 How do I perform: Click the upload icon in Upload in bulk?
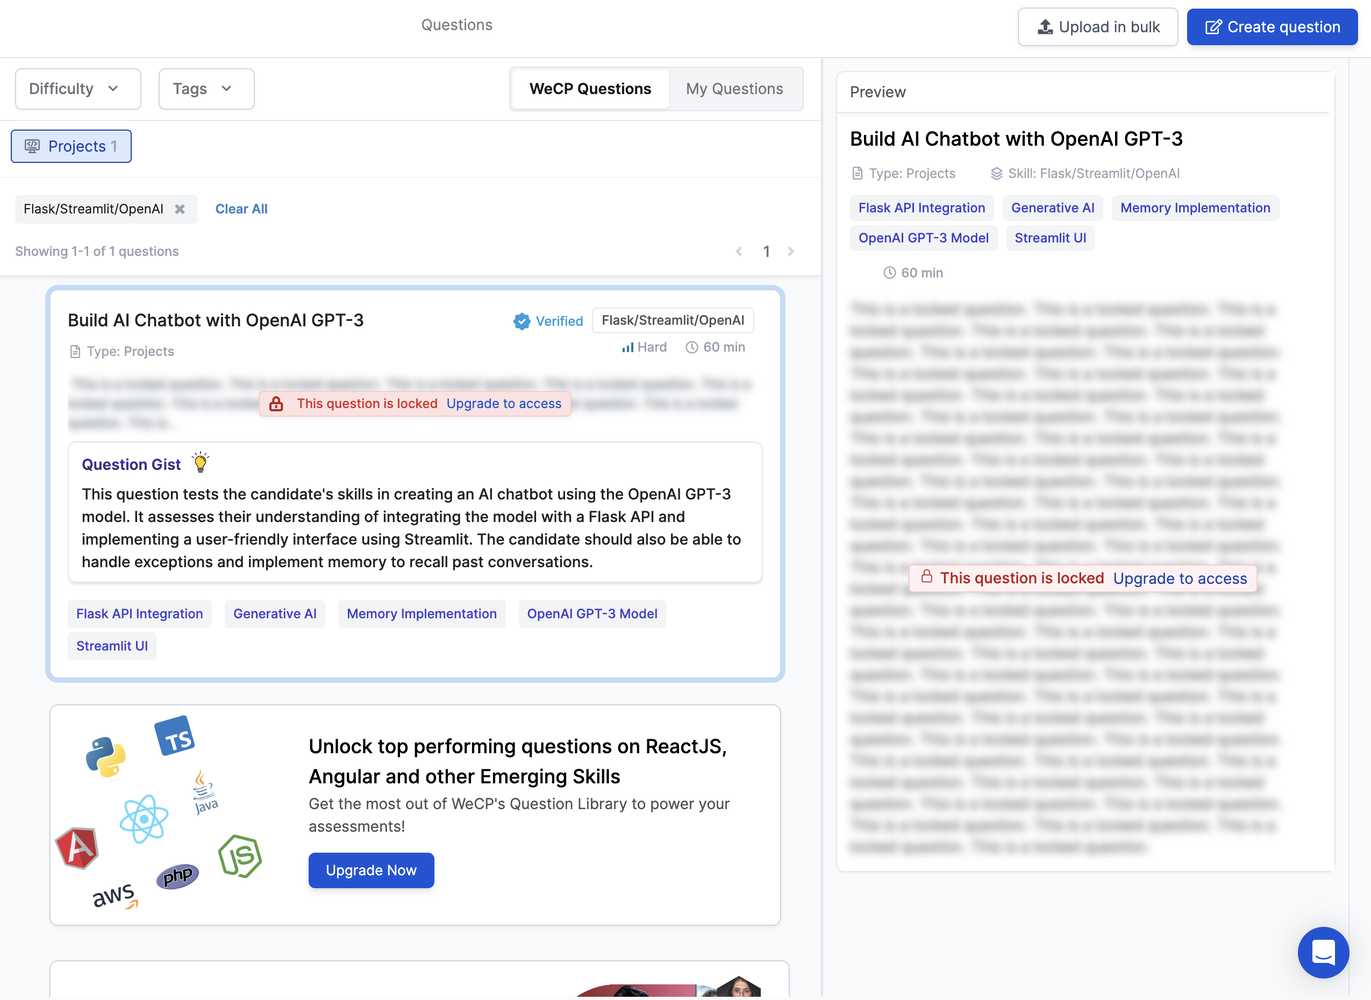[x=1045, y=27]
